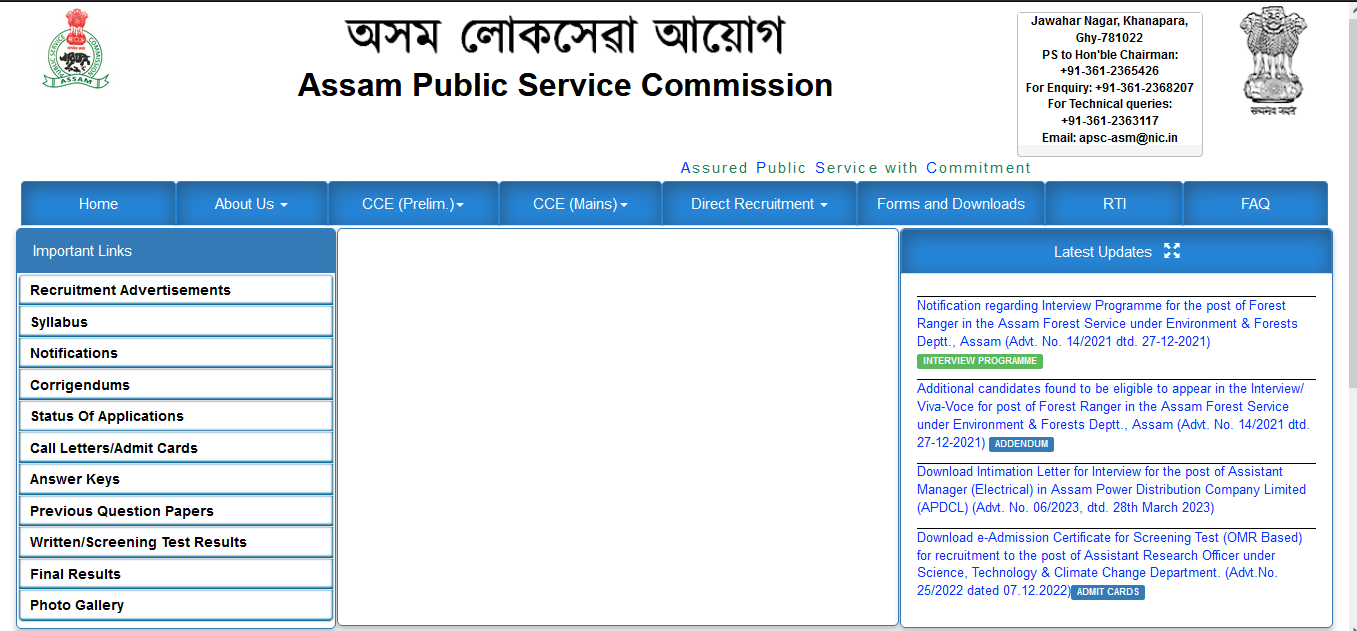Open the FAQ menu item
Viewport: 1357px width, 631px height.
click(x=1255, y=204)
